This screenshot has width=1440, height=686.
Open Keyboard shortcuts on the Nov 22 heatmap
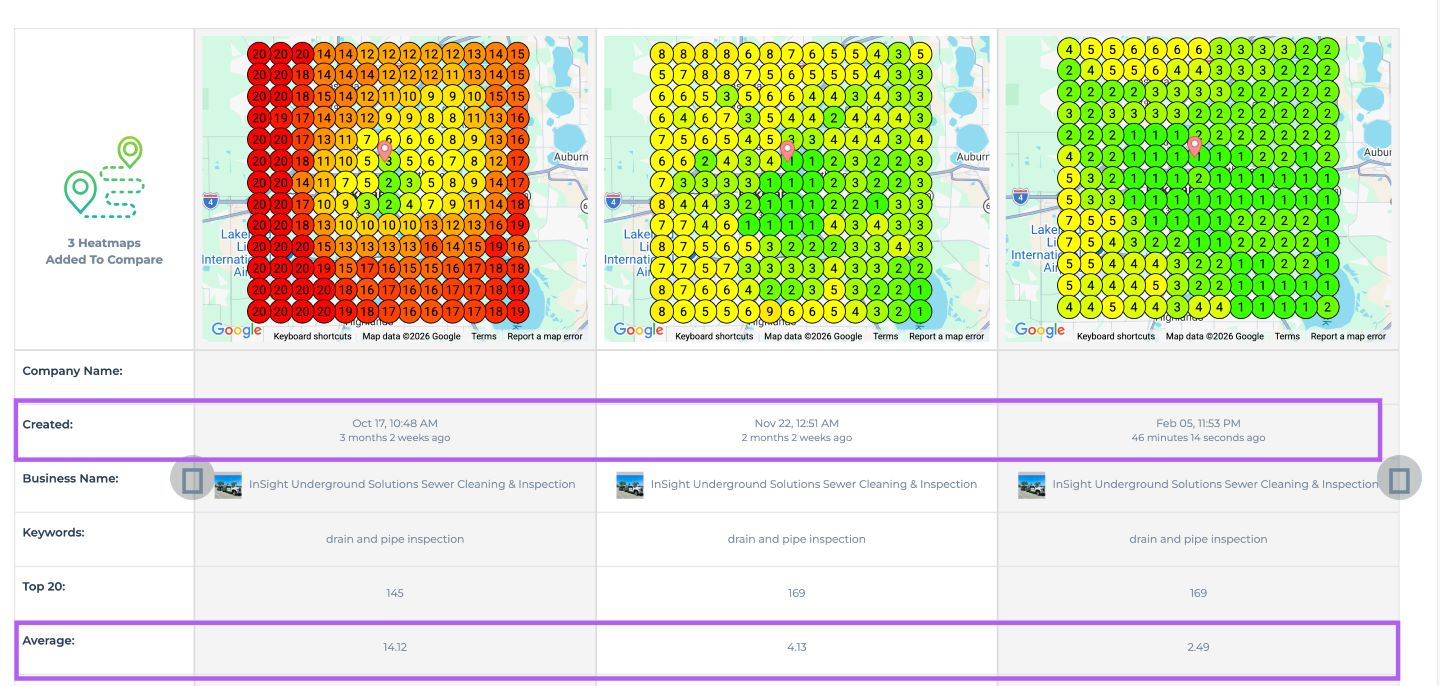pyautogui.click(x=714, y=337)
